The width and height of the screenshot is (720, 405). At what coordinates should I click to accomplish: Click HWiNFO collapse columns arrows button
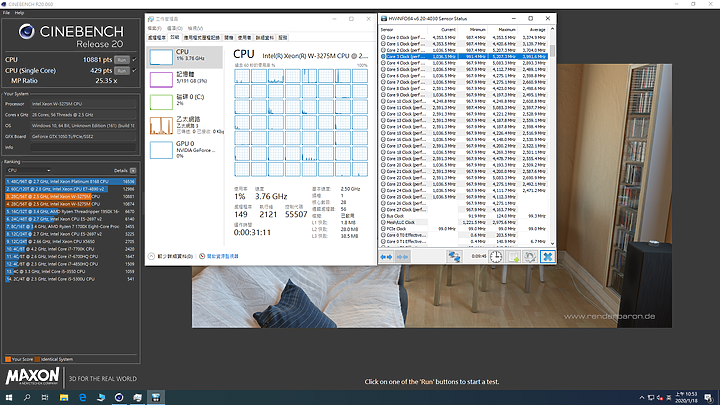[402, 257]
